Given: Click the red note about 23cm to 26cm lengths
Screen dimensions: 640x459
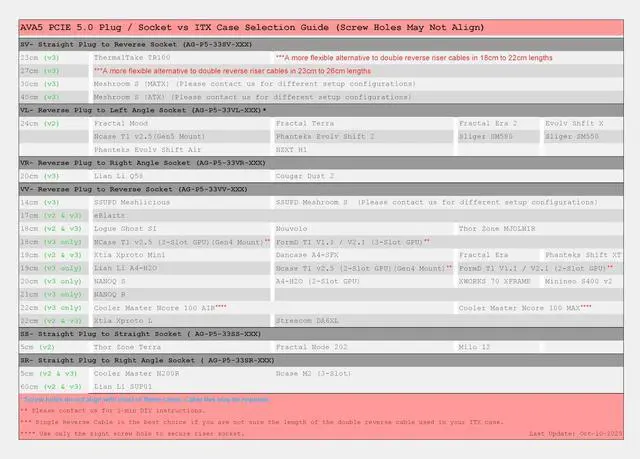Looking at the screenshot, I should click(x=232, y=71).
